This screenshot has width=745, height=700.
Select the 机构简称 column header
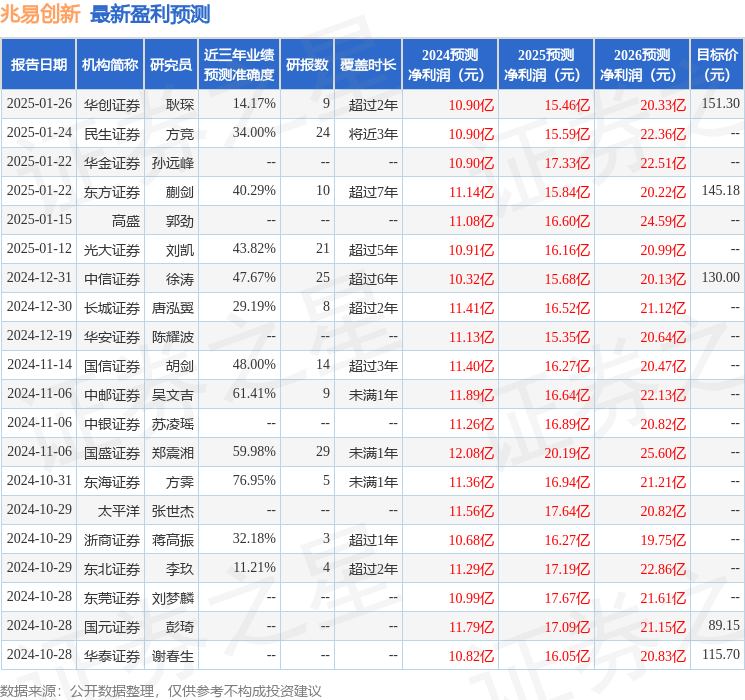point(110,65)
